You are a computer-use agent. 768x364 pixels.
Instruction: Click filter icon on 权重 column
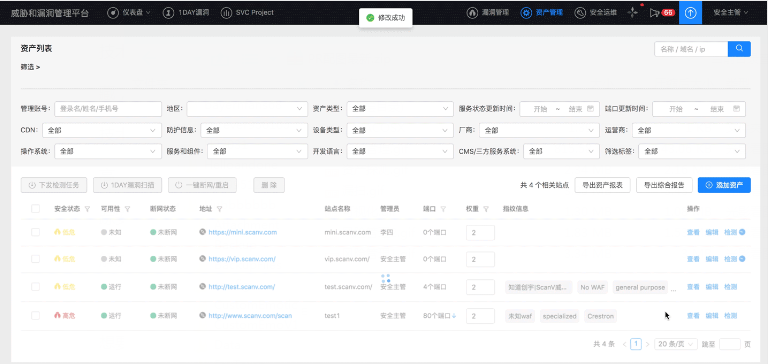click(486, 209)
